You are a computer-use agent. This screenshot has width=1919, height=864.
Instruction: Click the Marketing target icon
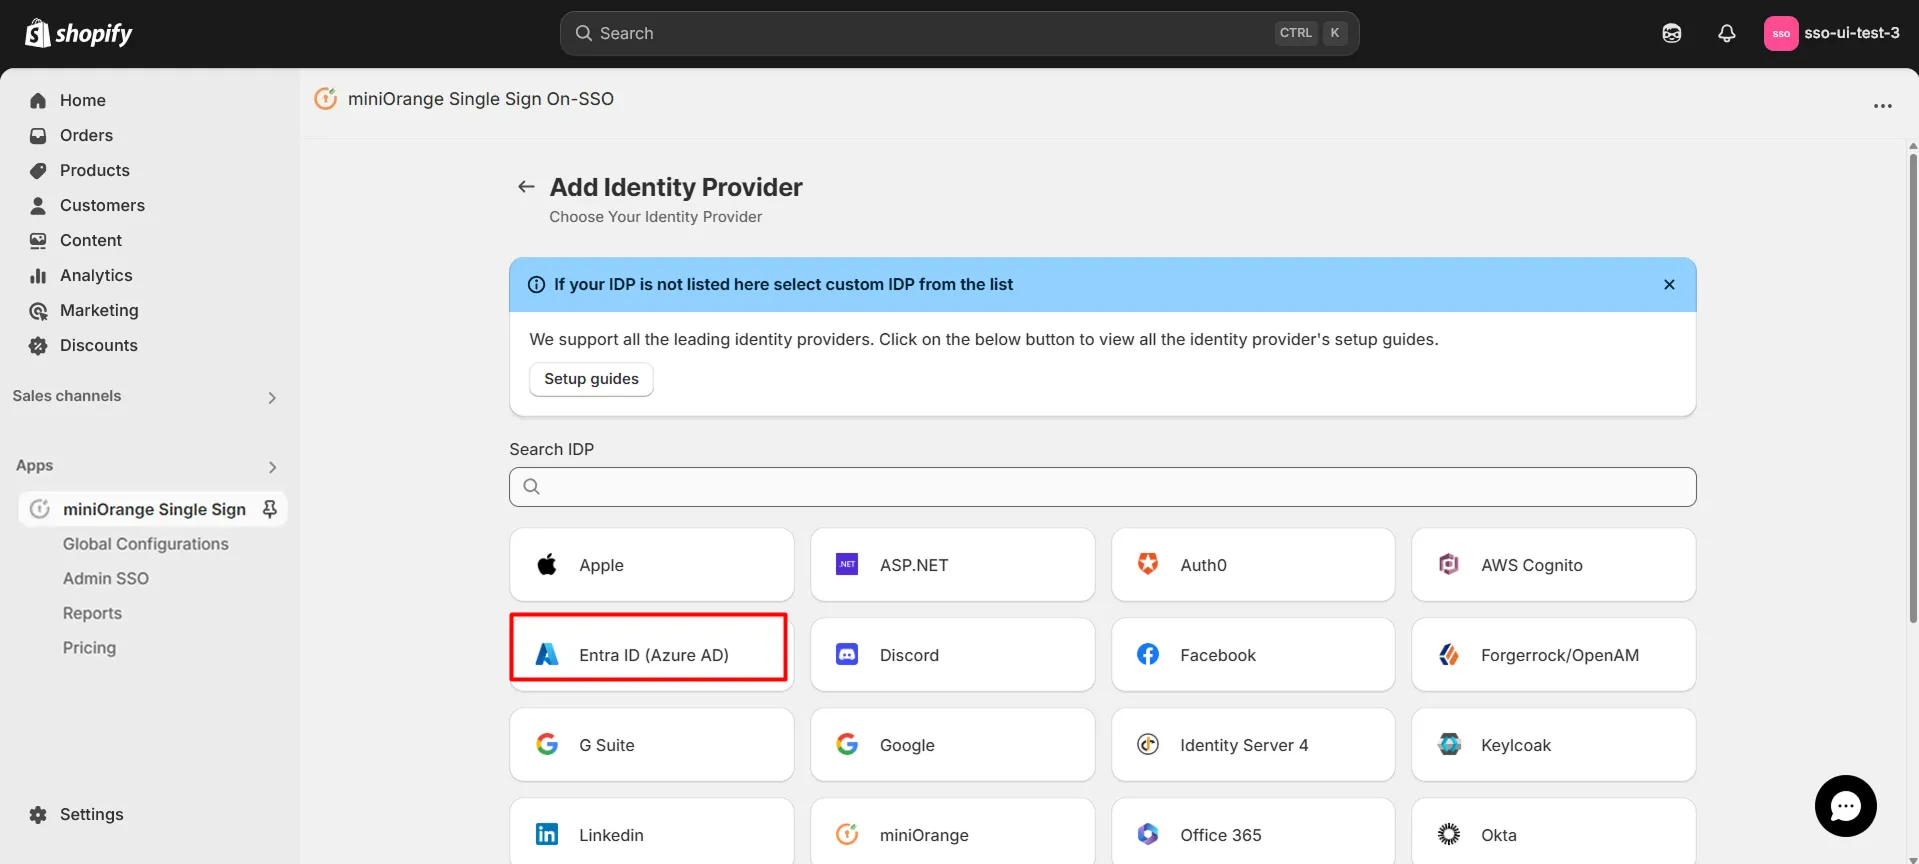click(x=38, y=311)
